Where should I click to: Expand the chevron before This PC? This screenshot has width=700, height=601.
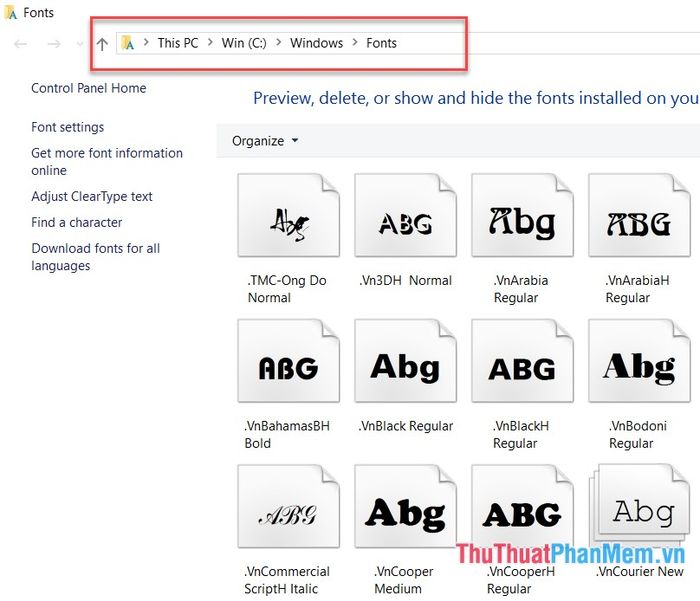[146, 43]
